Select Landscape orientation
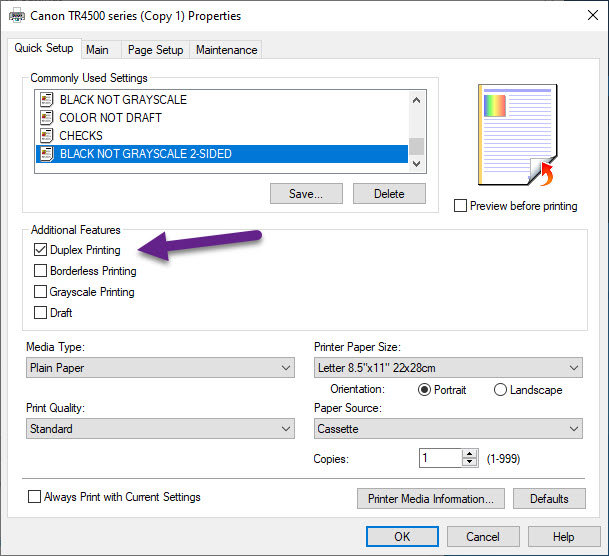 [500, 389]
